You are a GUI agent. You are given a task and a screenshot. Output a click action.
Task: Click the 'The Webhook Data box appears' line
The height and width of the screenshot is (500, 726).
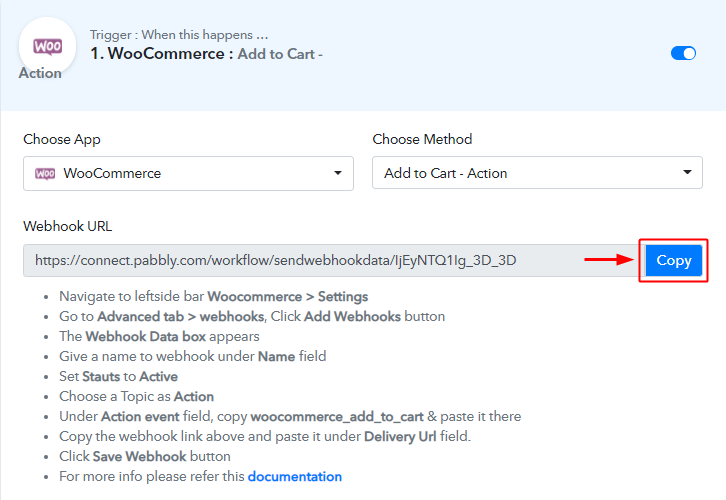(159, 337)
